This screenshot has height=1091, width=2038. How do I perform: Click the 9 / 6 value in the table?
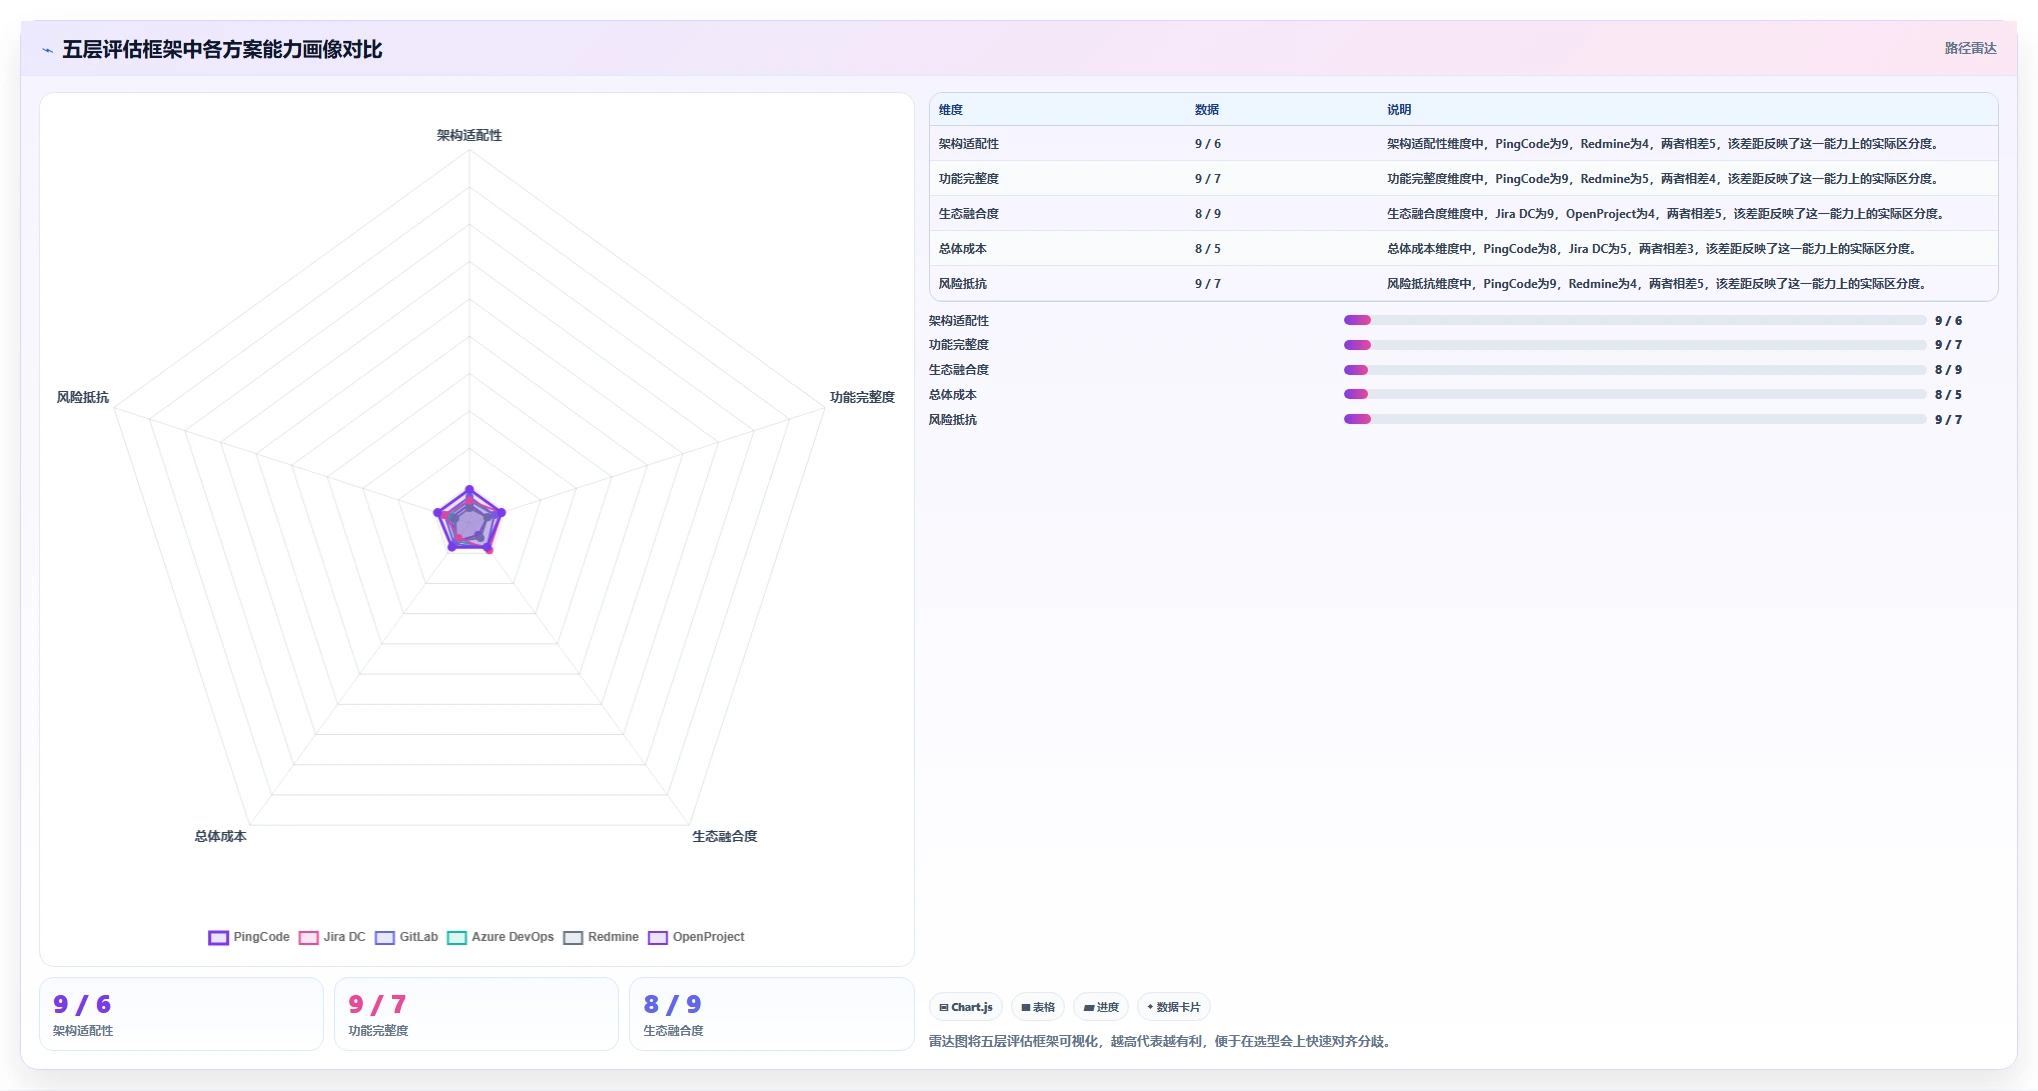pyautogui.click(x=1208, y=144)
